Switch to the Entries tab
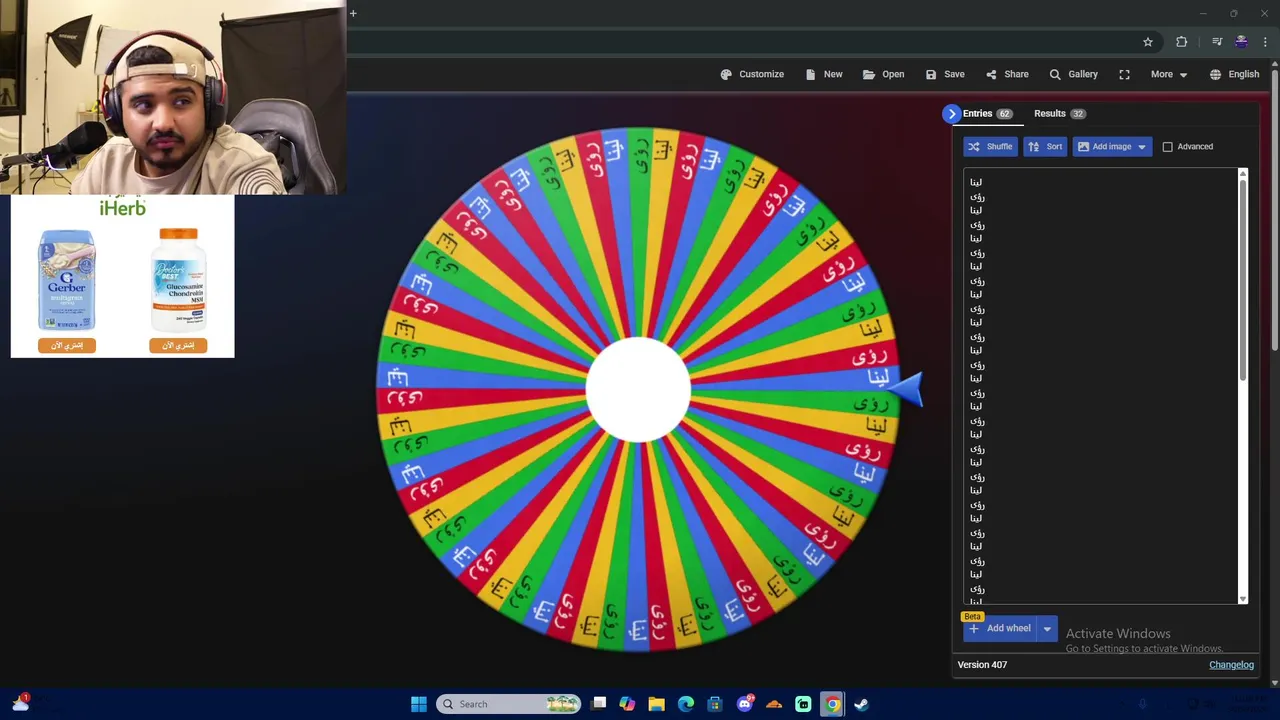 987,114
